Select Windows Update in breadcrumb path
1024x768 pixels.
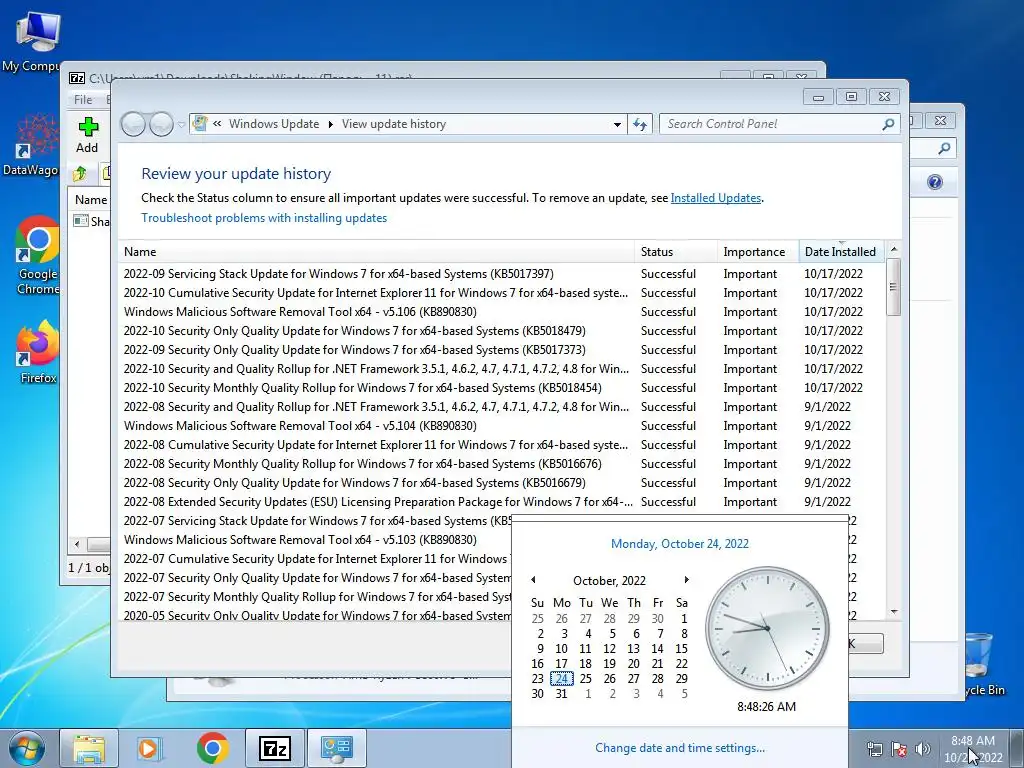click(x=274, y=124)
